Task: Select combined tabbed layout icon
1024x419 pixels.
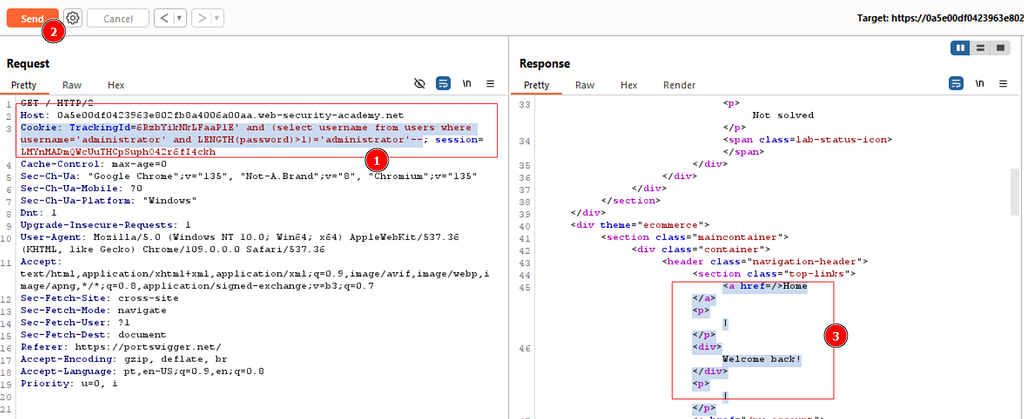Action: pos(999,48)
